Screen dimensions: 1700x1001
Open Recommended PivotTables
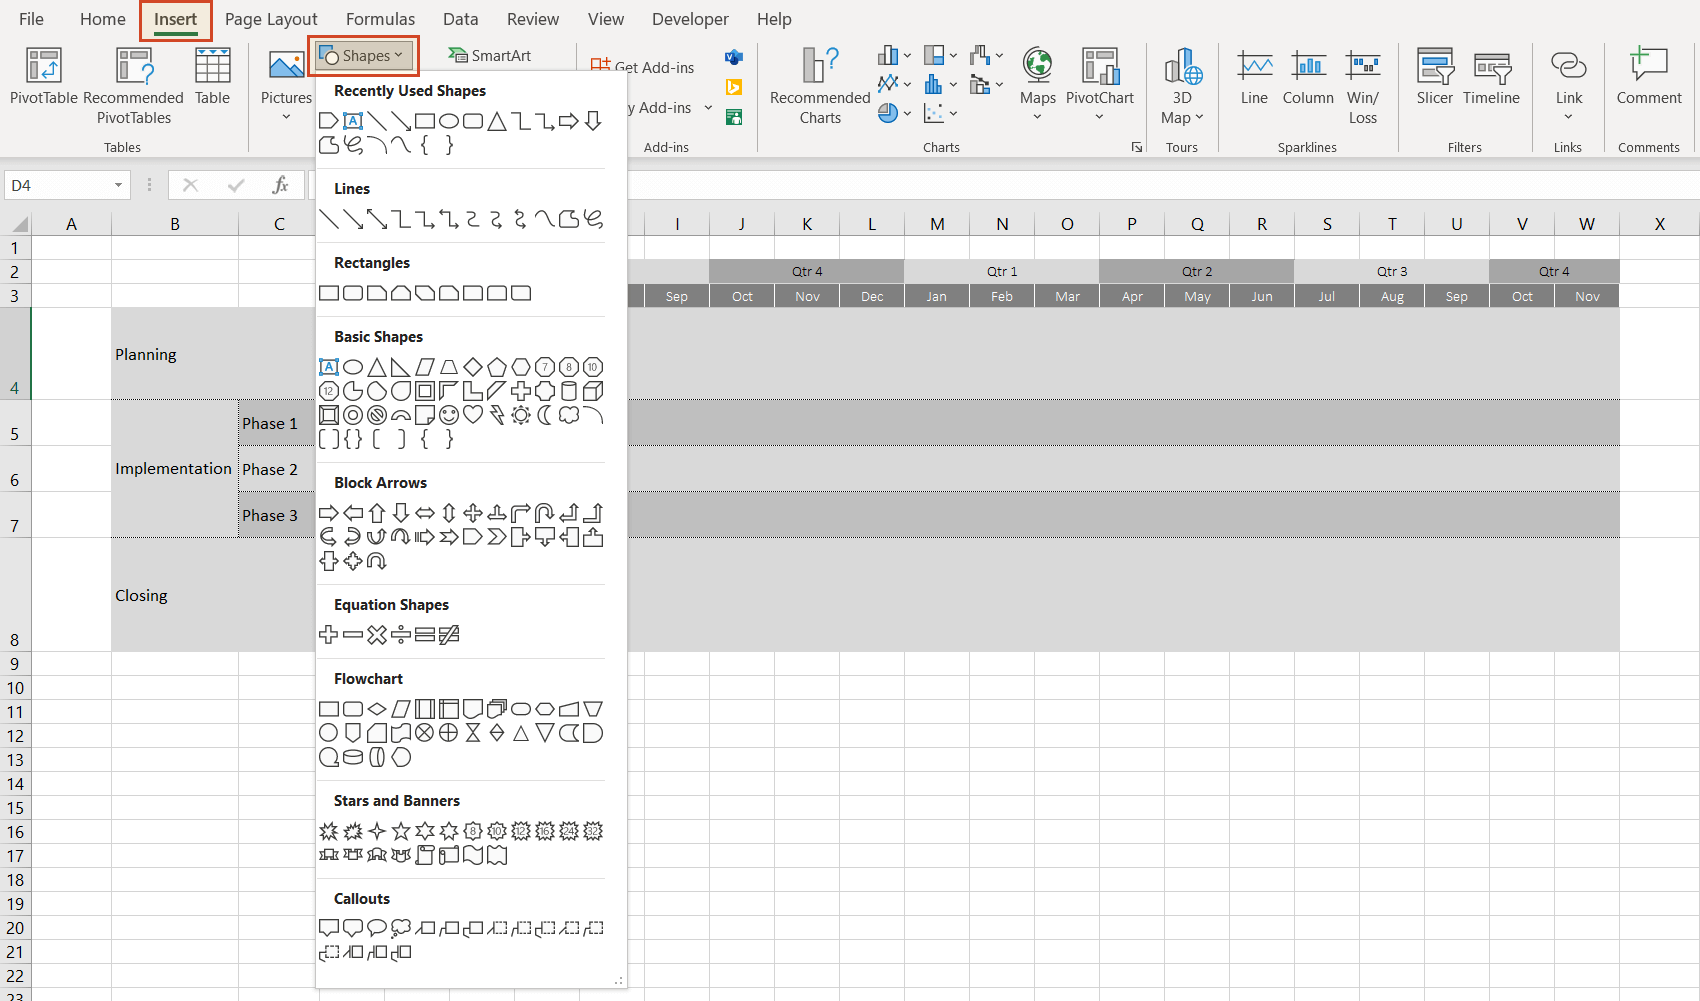tap(133, 86)
